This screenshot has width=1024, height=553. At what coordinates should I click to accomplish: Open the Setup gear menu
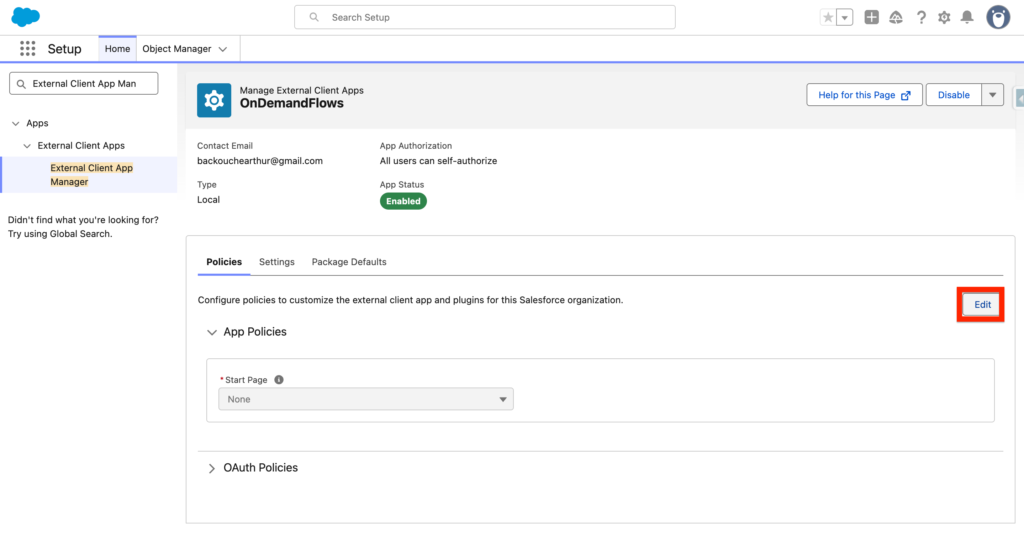[x=944, y=17]
